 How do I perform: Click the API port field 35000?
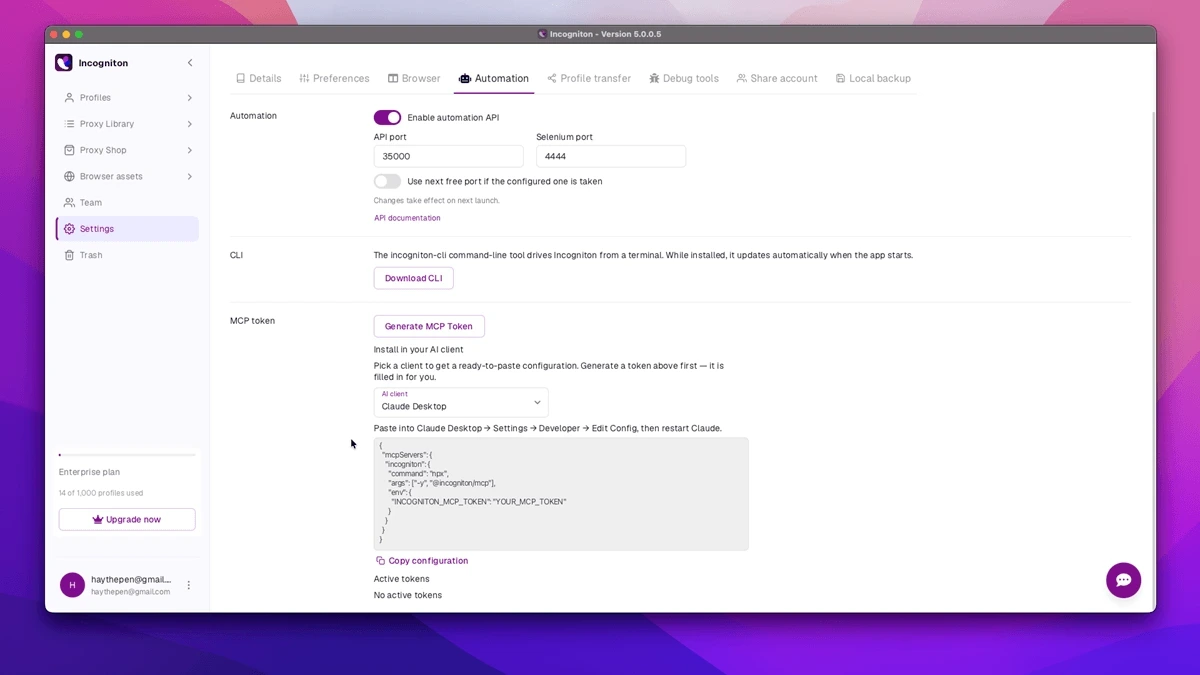[x=449, y=156]
